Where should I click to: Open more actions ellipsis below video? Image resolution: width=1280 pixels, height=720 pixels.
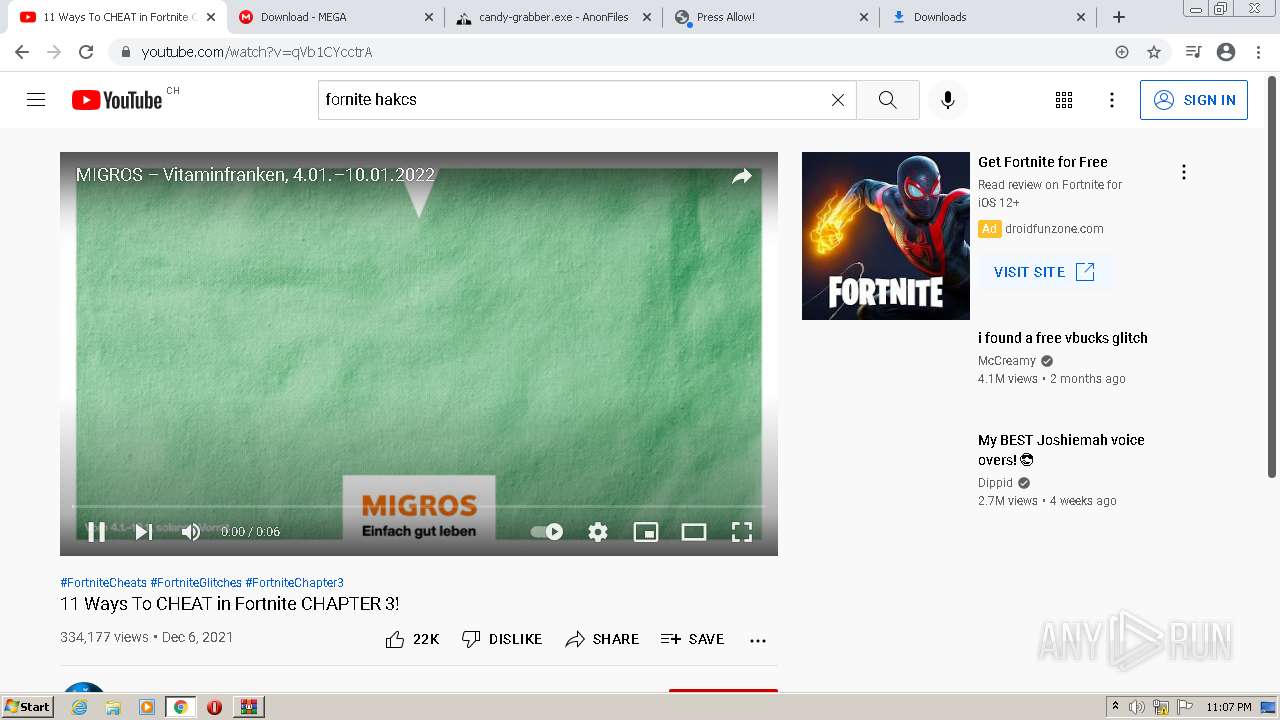tap(758, 640)
